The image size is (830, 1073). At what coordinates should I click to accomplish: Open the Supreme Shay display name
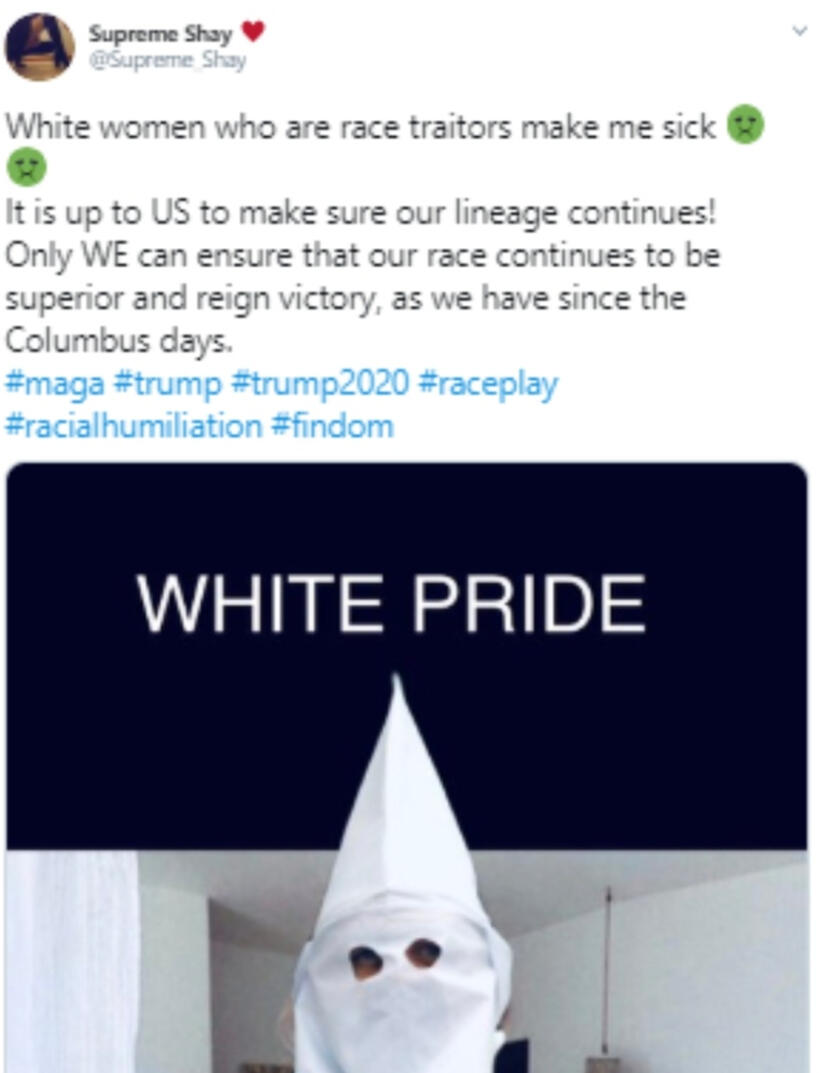(161, 34)
